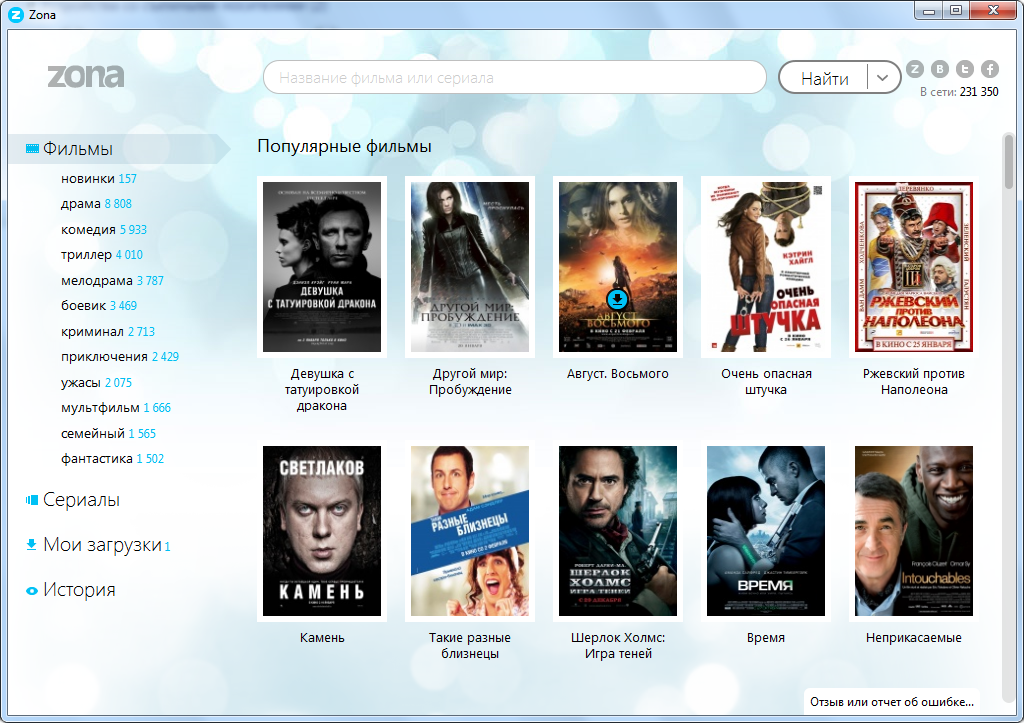1024x723 pixels.
Task: Open the Сериалы section
Action: click(x=82, y=500)
